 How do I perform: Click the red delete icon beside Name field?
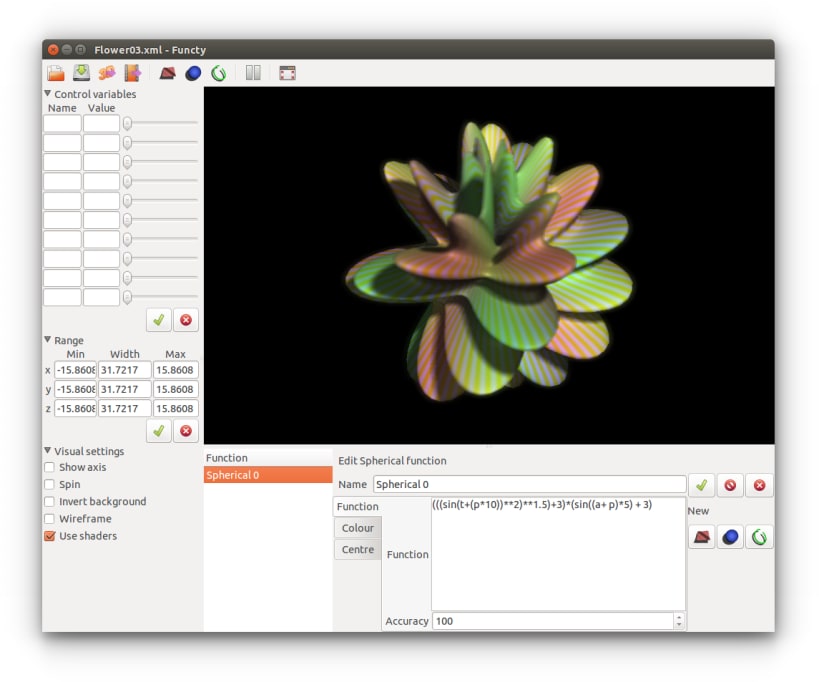[759, 485]
